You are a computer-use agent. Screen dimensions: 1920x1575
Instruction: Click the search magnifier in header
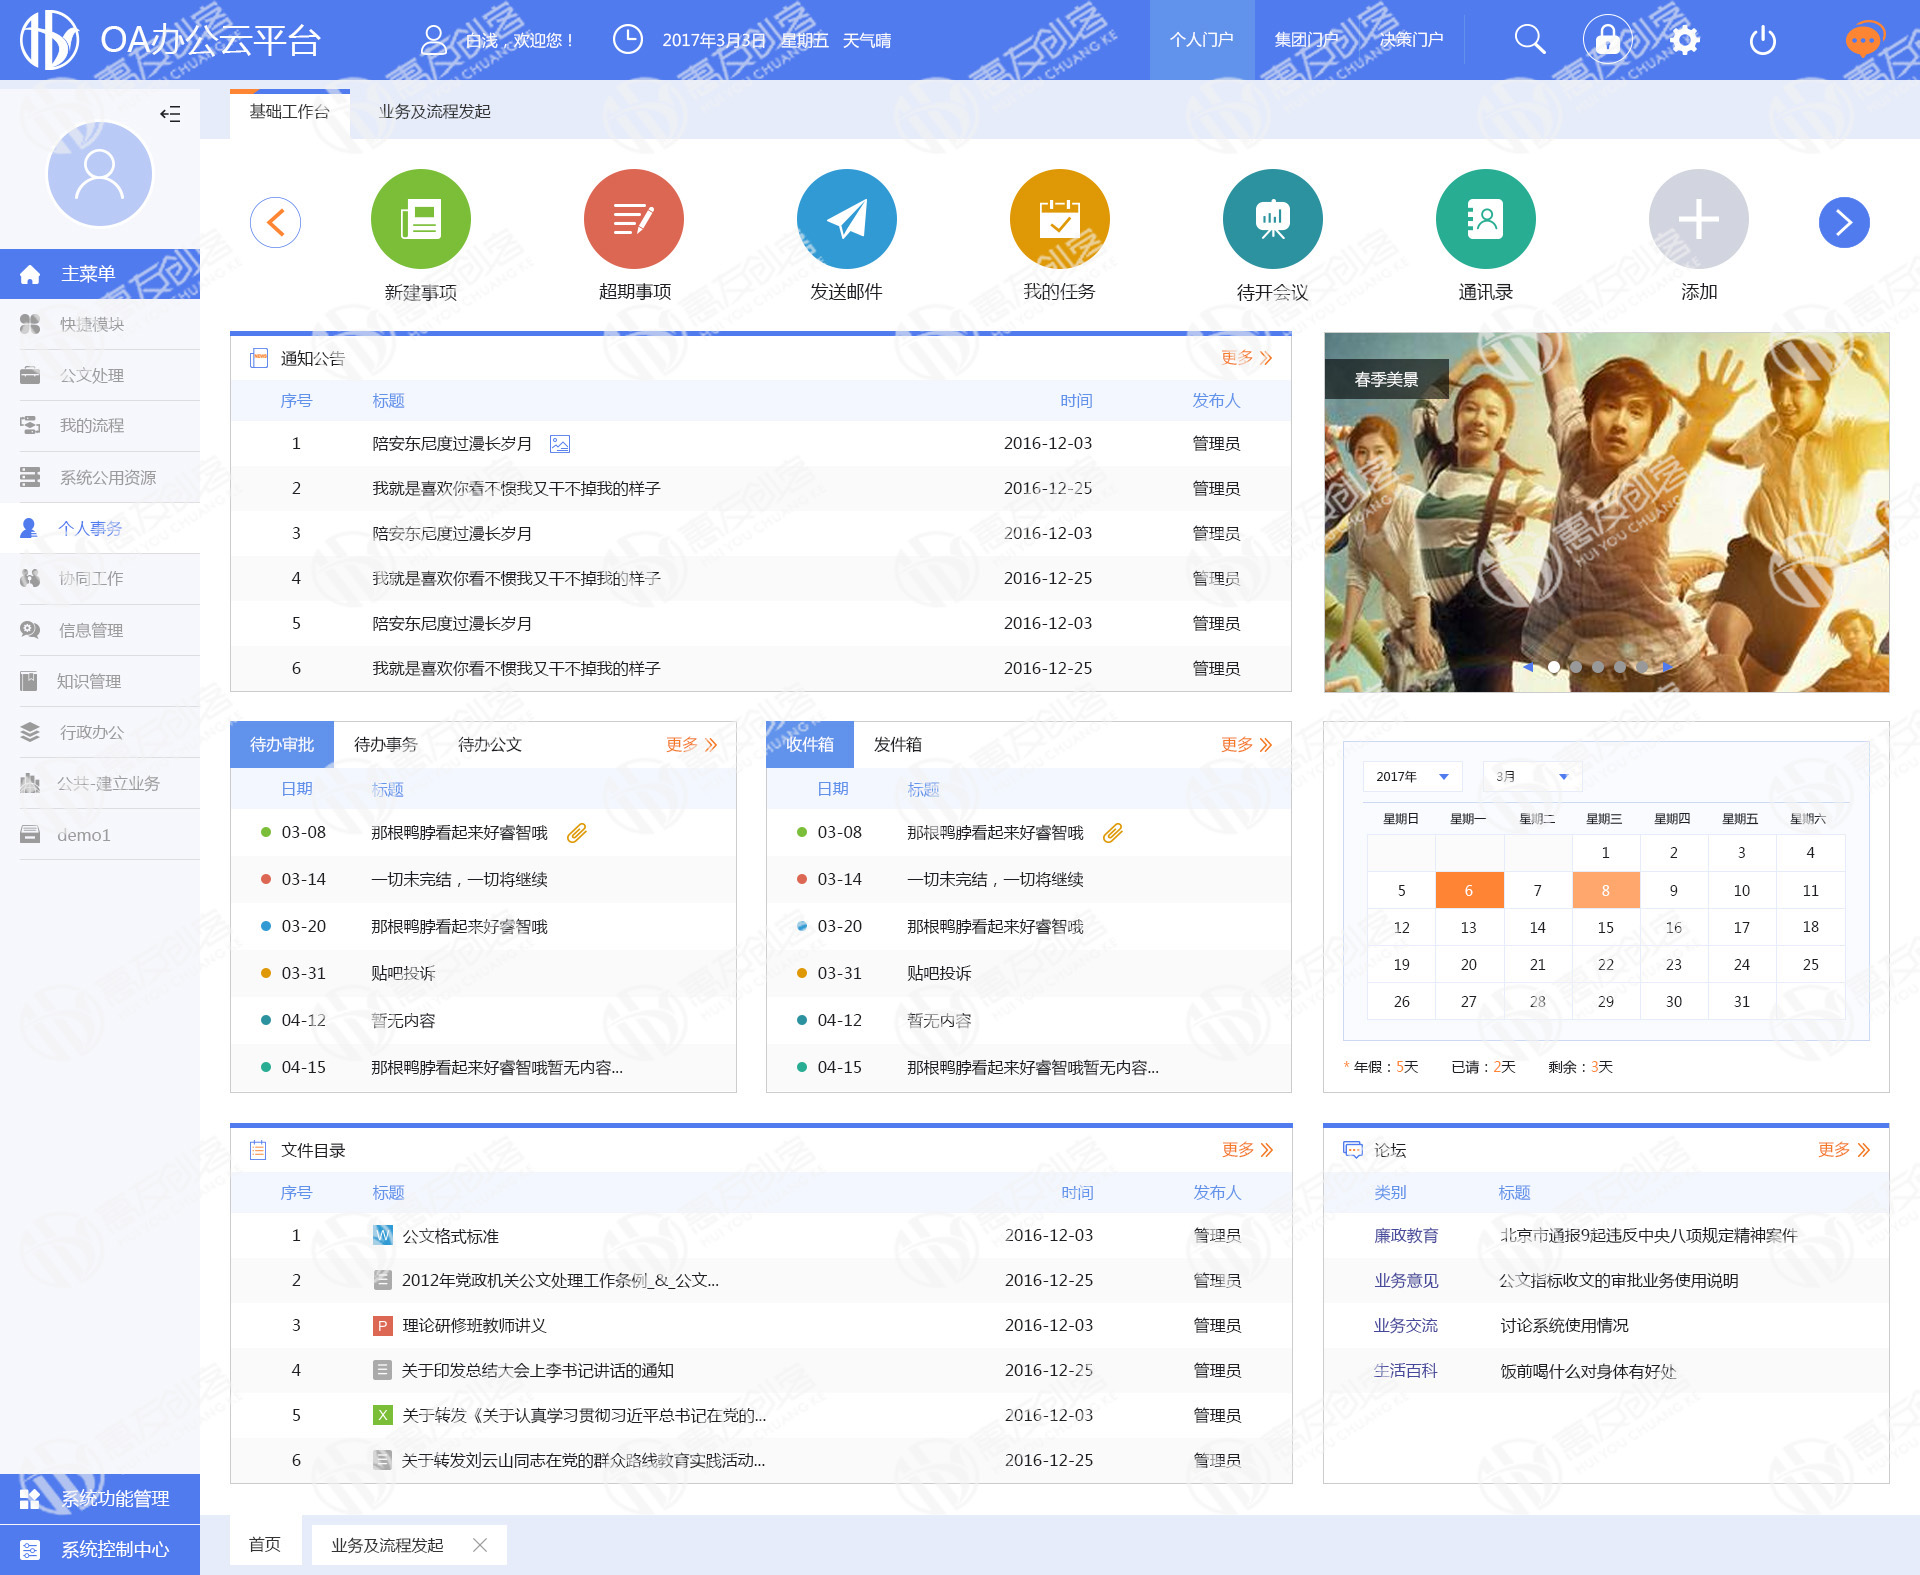1529,40
